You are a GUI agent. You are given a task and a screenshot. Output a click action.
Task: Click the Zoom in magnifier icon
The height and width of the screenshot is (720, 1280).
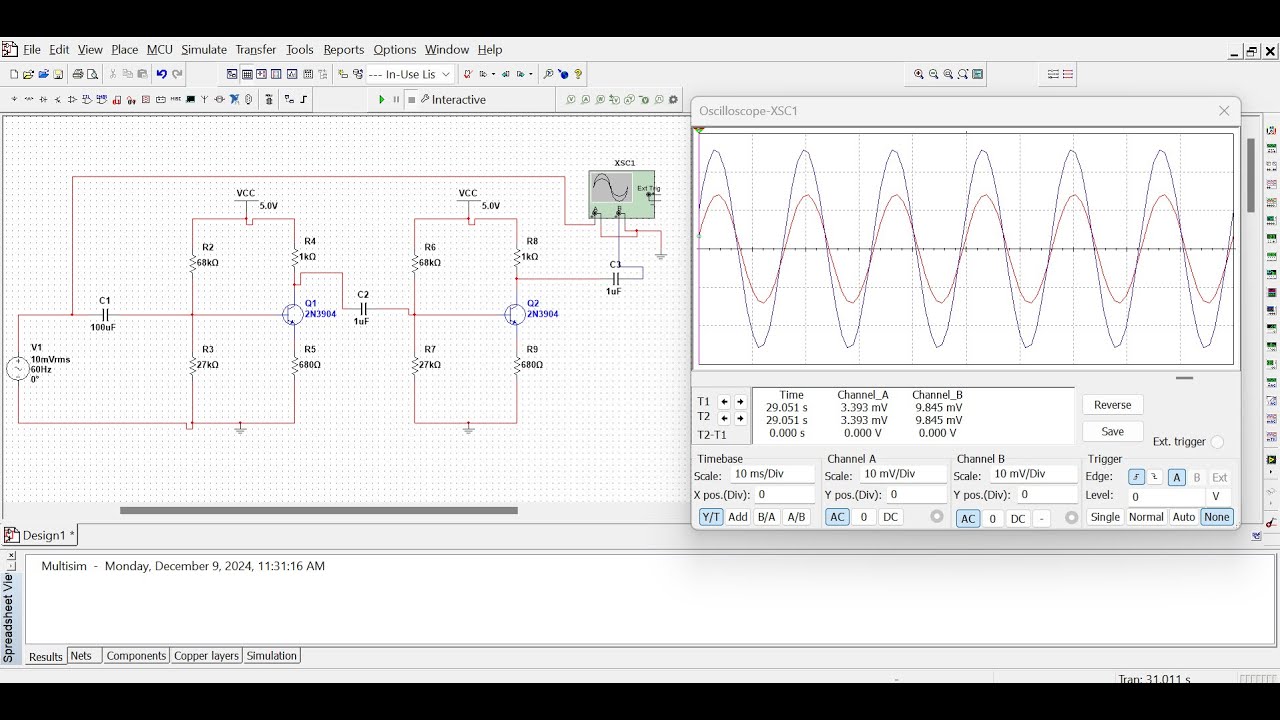tap(919, 74)
